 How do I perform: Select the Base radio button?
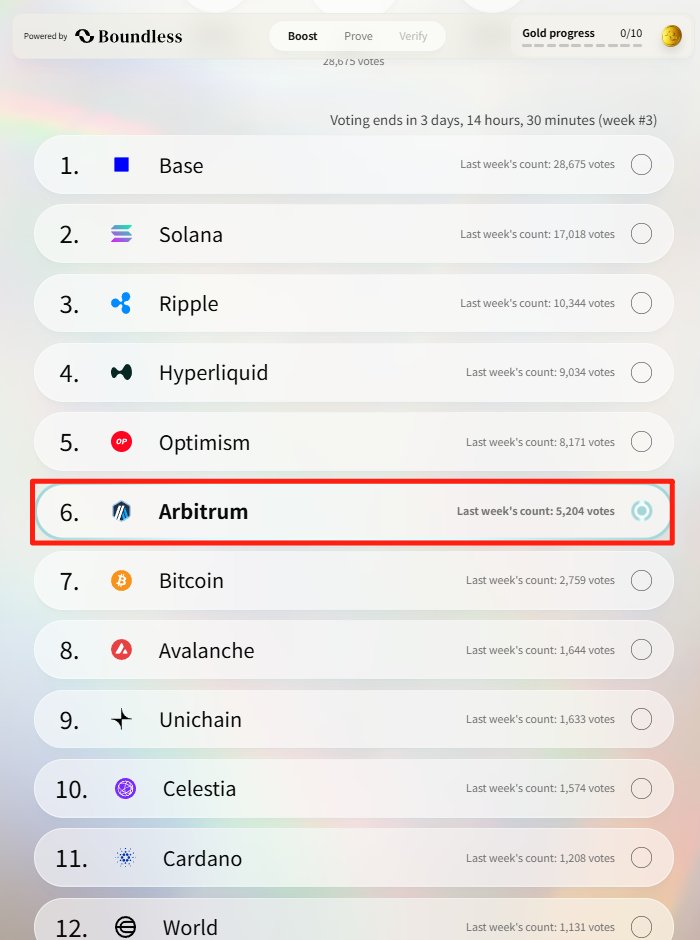pyautogui.click(x=641, y=164)
